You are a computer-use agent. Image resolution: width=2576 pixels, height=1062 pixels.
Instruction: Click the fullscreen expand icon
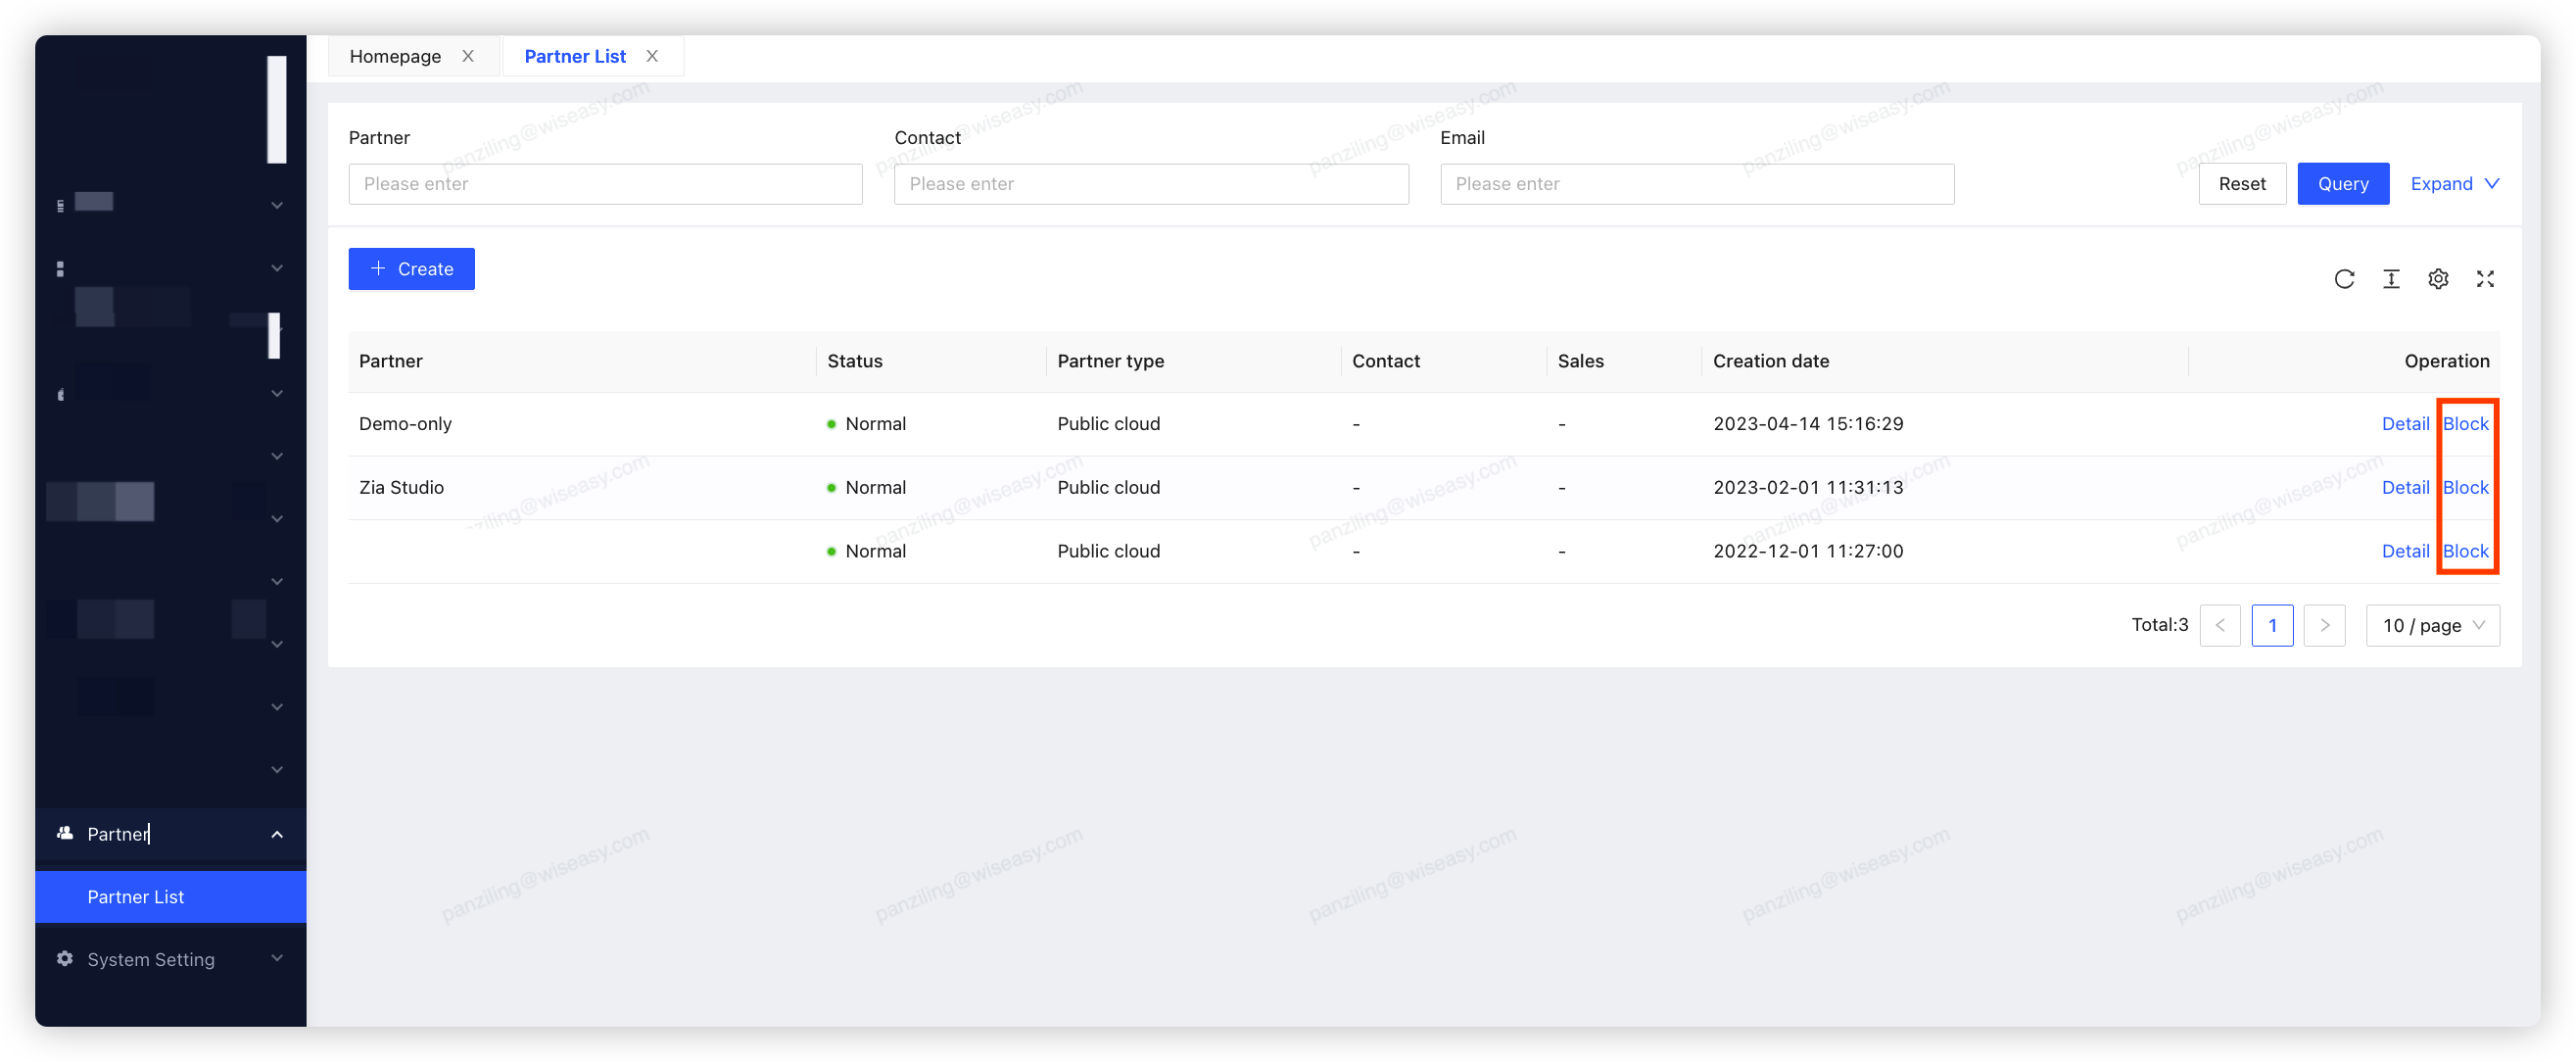(x=2485, y=279)
